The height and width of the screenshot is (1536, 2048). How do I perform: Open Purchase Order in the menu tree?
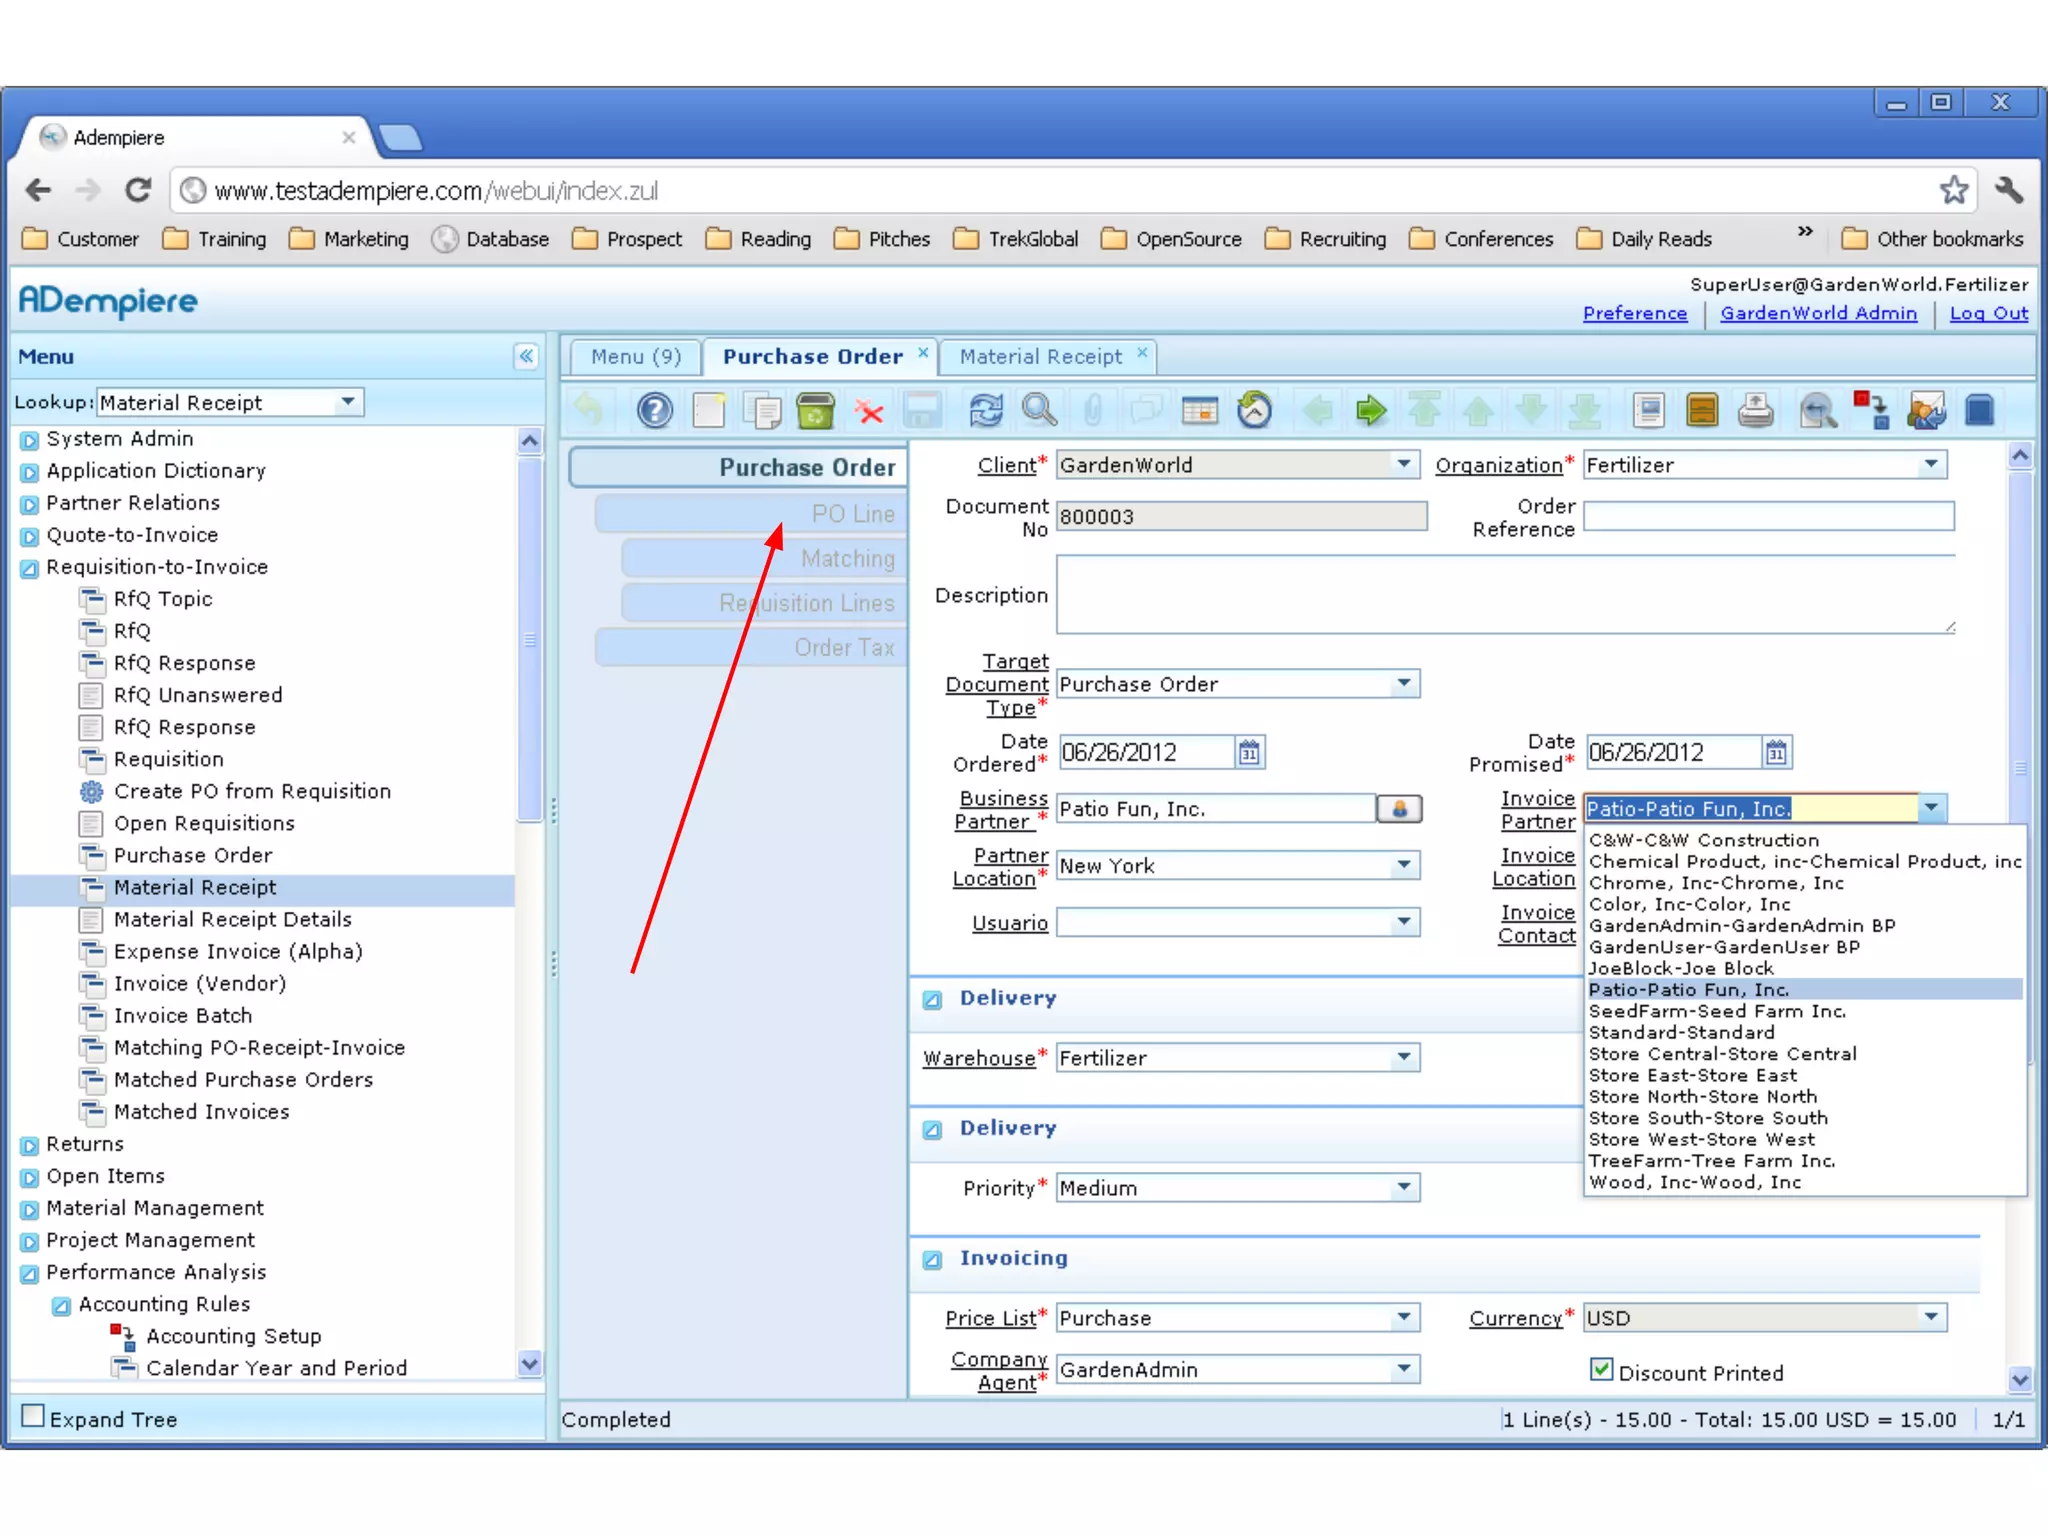[193, 856]
